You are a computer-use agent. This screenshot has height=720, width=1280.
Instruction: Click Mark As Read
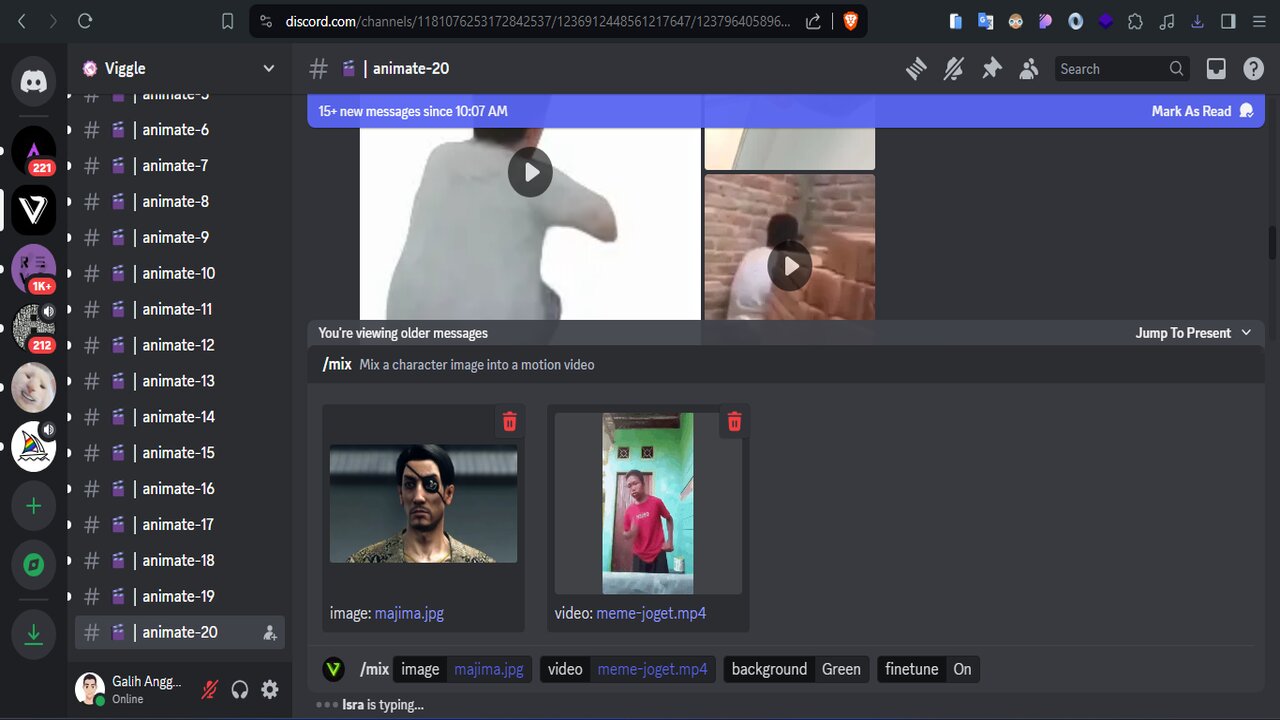pyautogui.click(x=1201, y=111)
